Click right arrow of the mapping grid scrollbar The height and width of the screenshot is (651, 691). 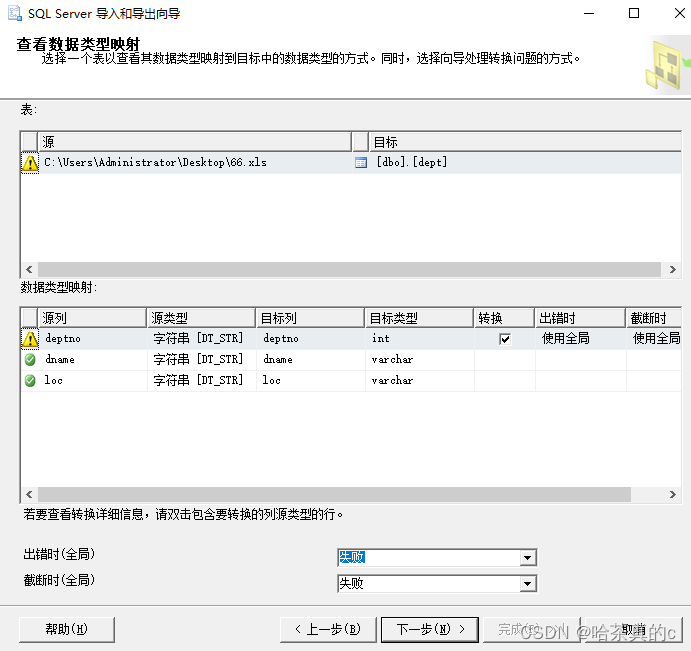coord(672,495)
